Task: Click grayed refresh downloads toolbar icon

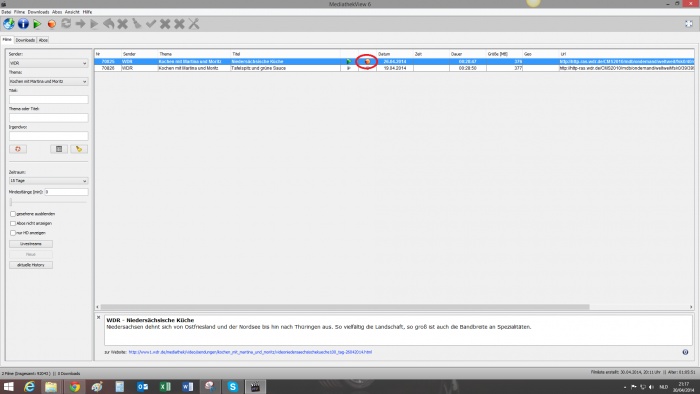Action: (x=66, y=24)
